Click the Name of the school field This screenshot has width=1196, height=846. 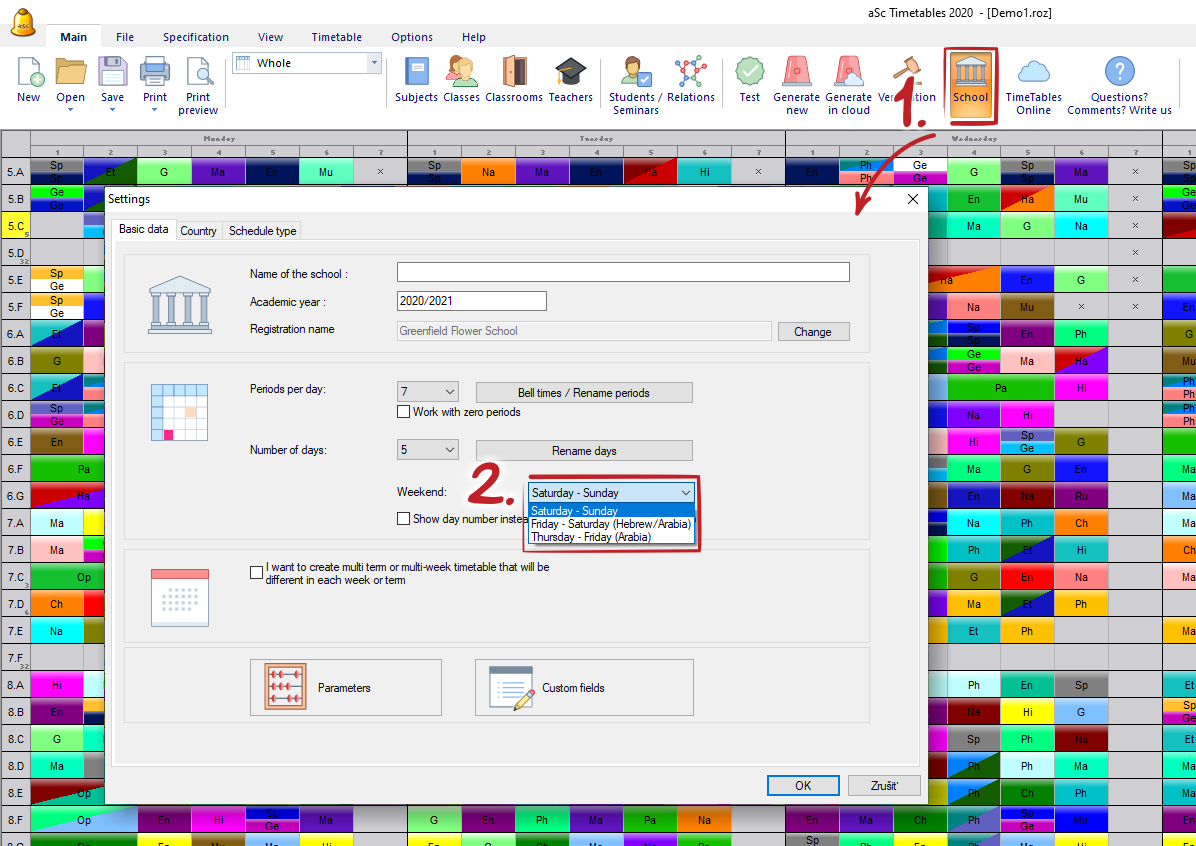point(623,272)
